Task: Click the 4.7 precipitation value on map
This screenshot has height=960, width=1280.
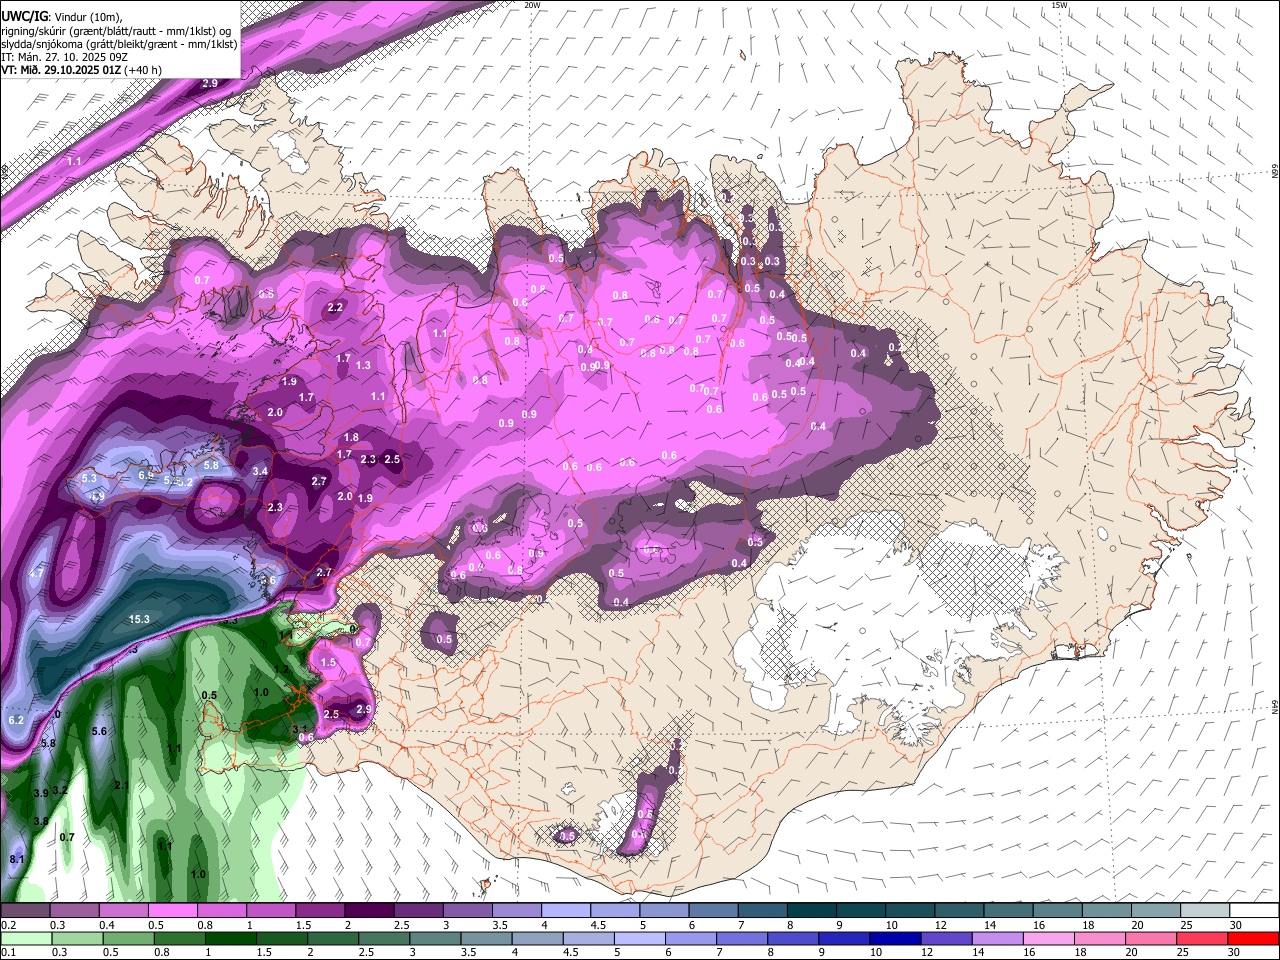Action: 36,573
